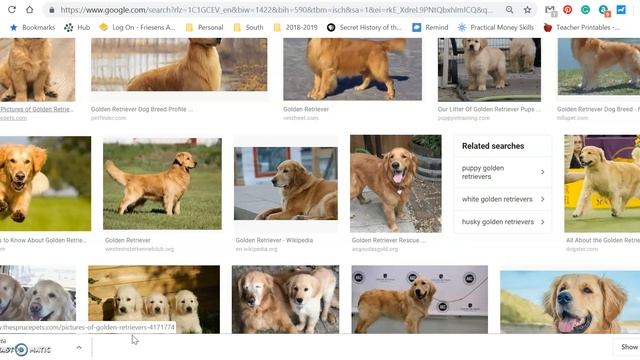The width and height of the screenshot is (640, 360).
Task: Open the older dog beside puppy image
Action: (285, 299)
